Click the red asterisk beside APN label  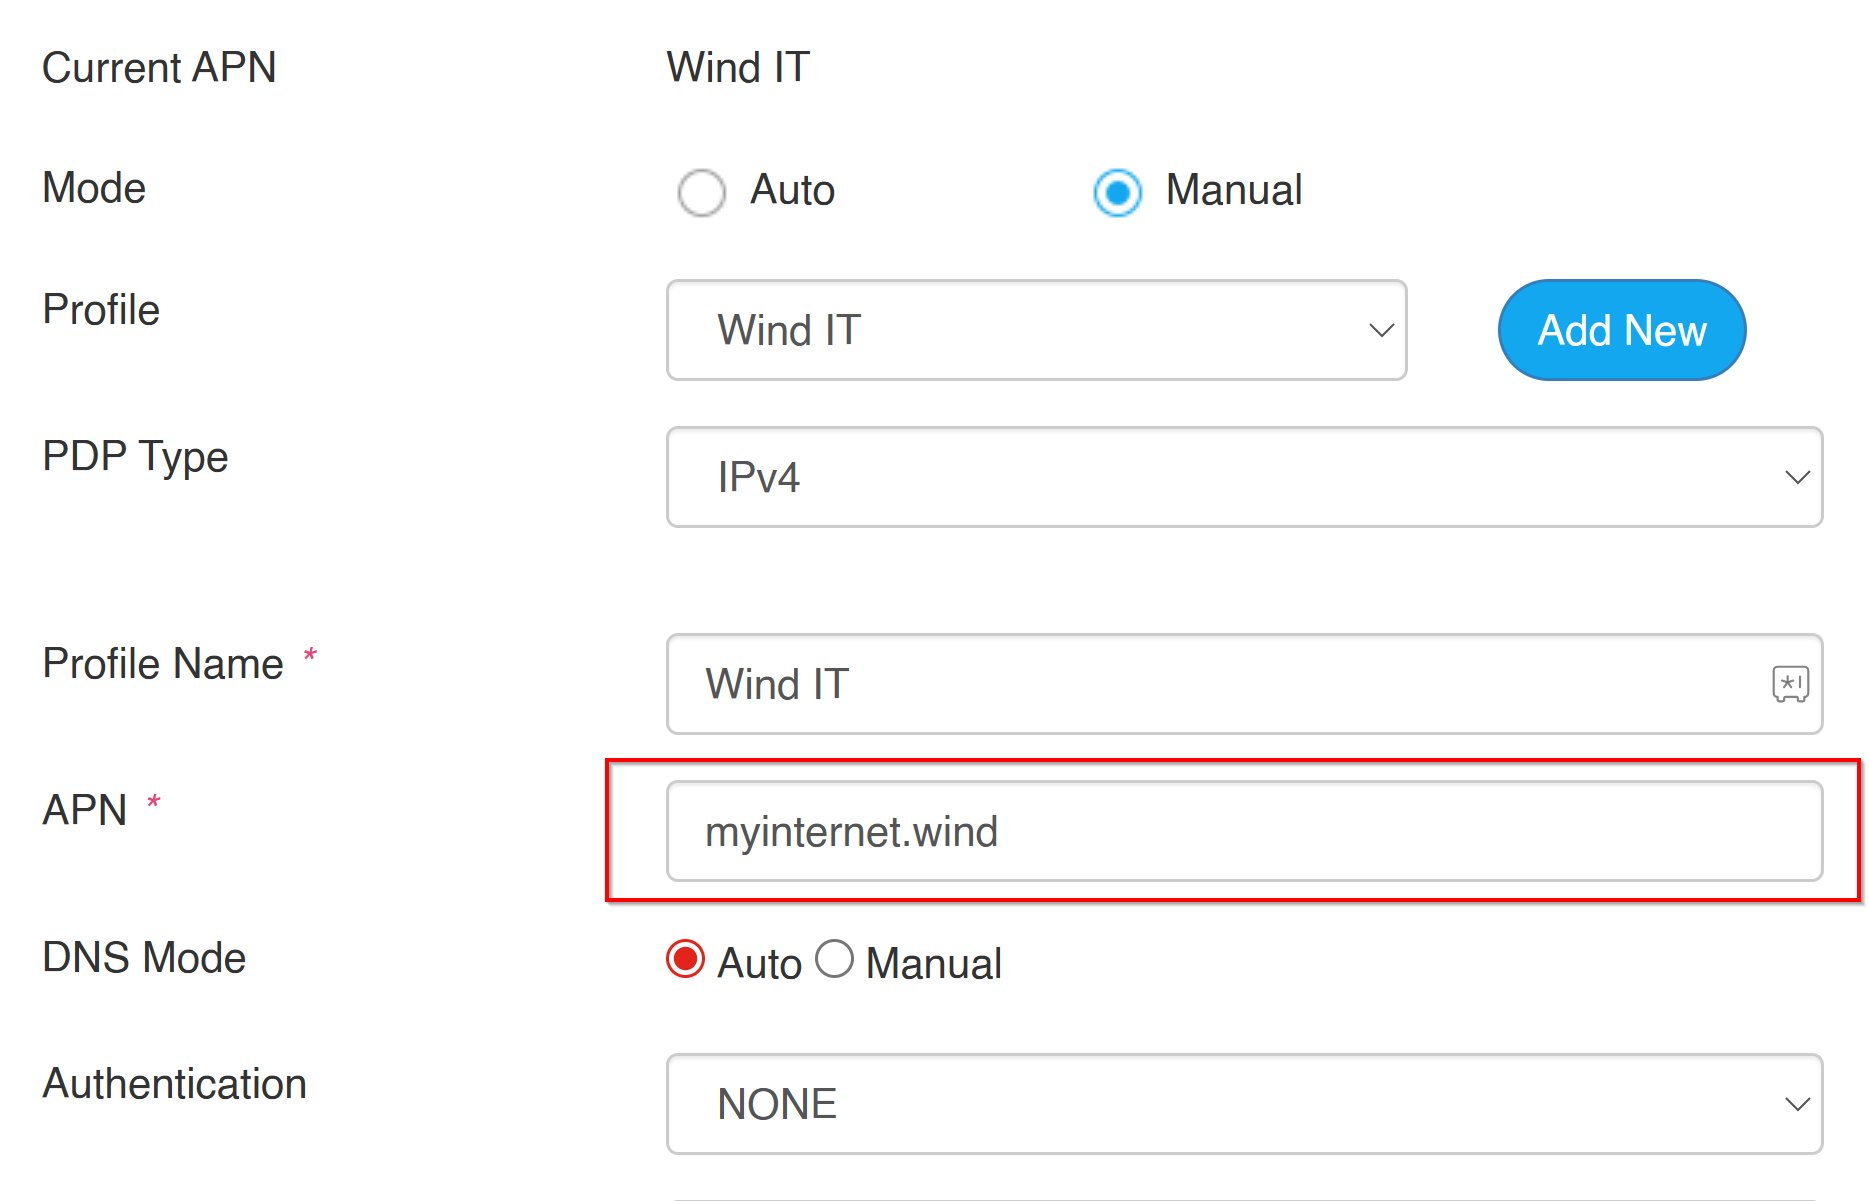pos(154,802)
